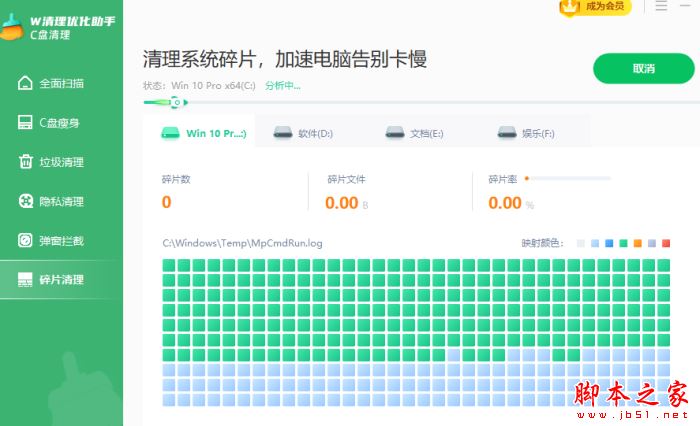Screen dimensions: 700x426
Task: Click the light blue 映射颜色 swatch
Action: tap(595, 243)
